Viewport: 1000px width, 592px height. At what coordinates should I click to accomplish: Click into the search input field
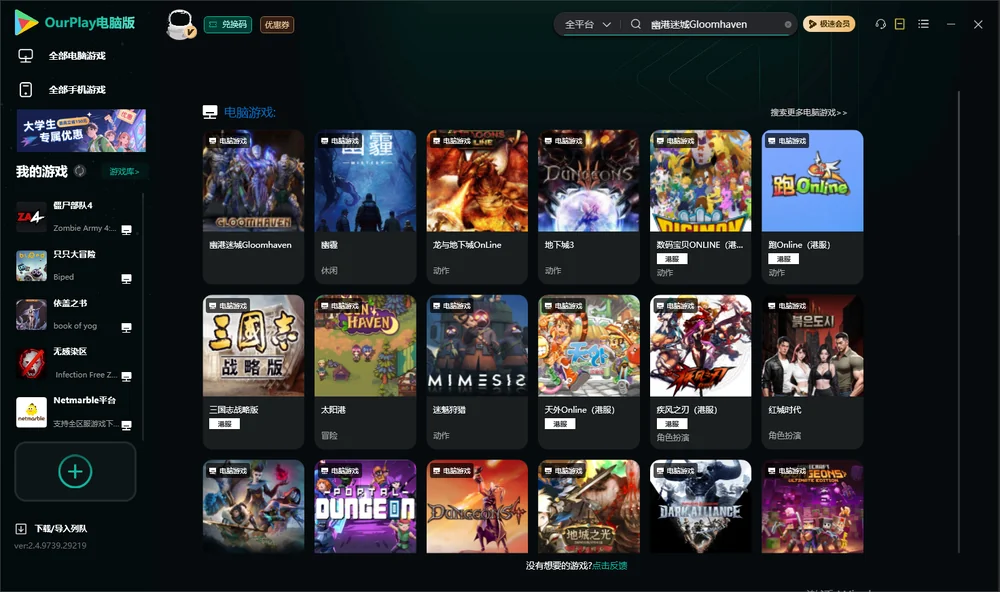(x=716, y=24)
